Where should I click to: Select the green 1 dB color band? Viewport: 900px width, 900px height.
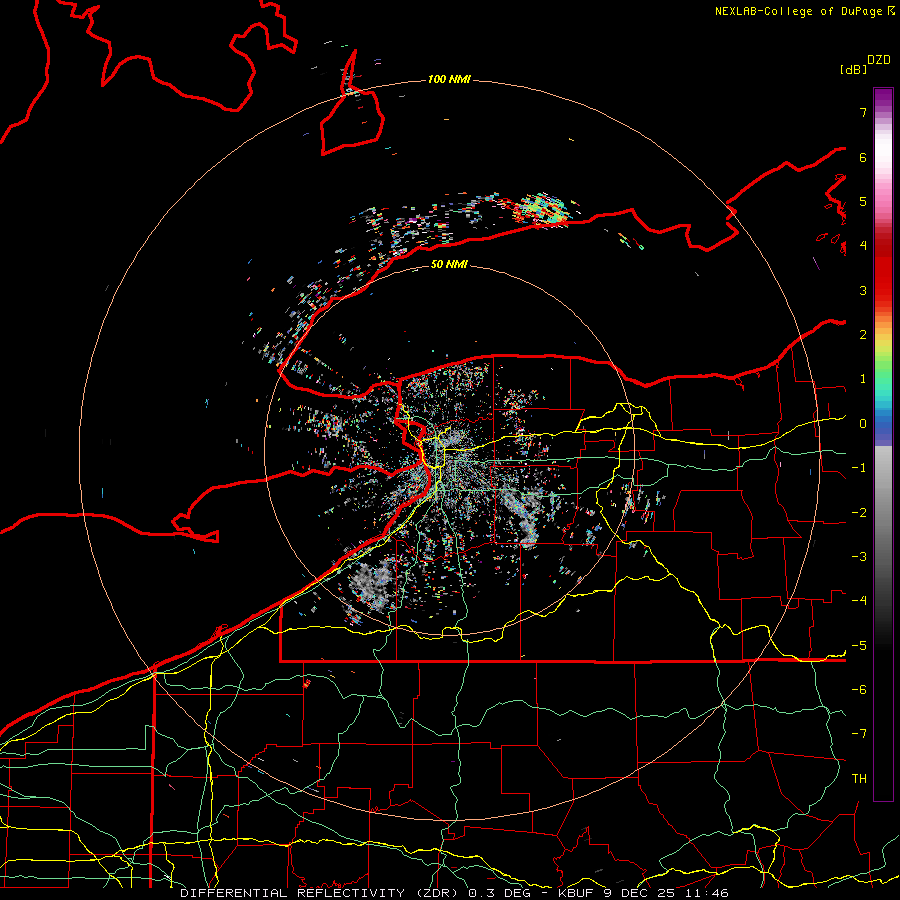tap(883, 379)
